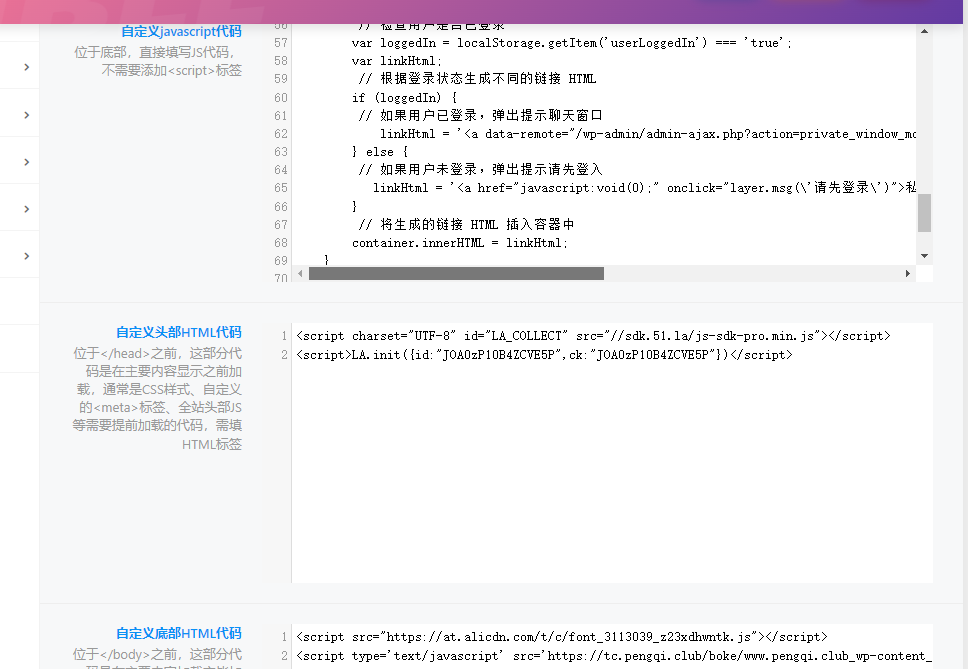Click the 自定义底部HTML代码 label
Image resolution: width=968 pixels, height=669 pixels.
click(178, 634)
